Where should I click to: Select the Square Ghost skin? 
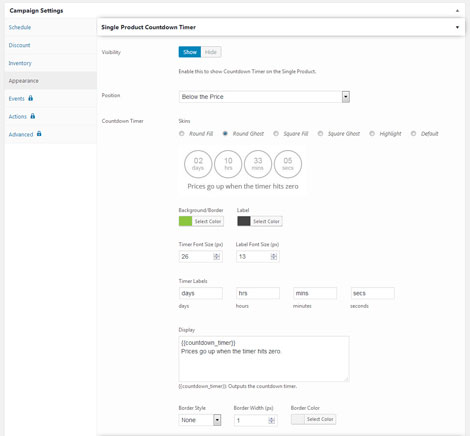tap(320, 133)
